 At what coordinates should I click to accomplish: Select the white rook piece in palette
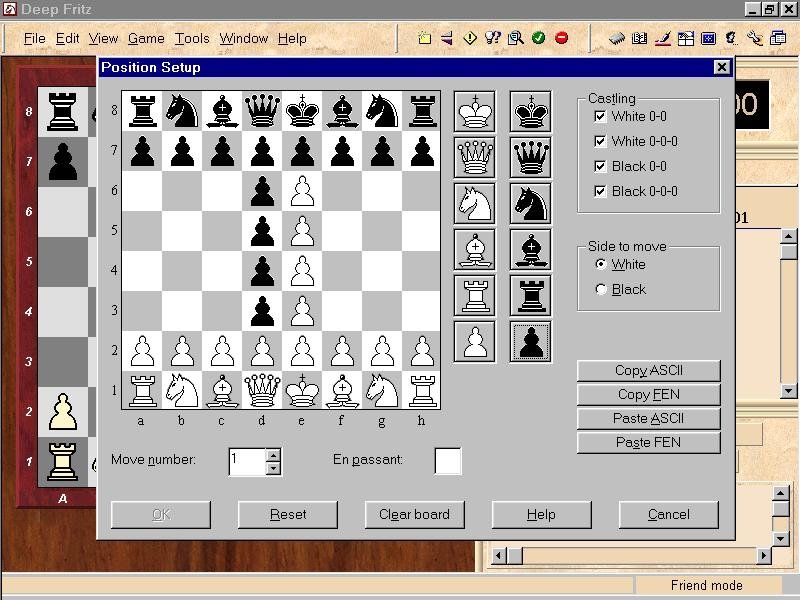tap(474, 295)
